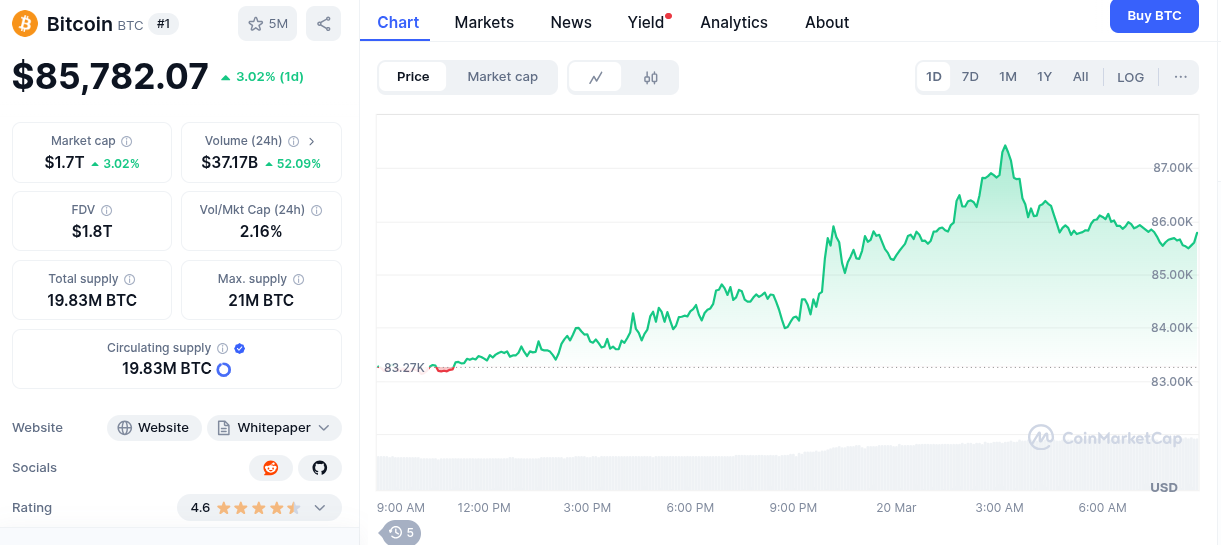Switch to line chart icon

tap(596, 77)
